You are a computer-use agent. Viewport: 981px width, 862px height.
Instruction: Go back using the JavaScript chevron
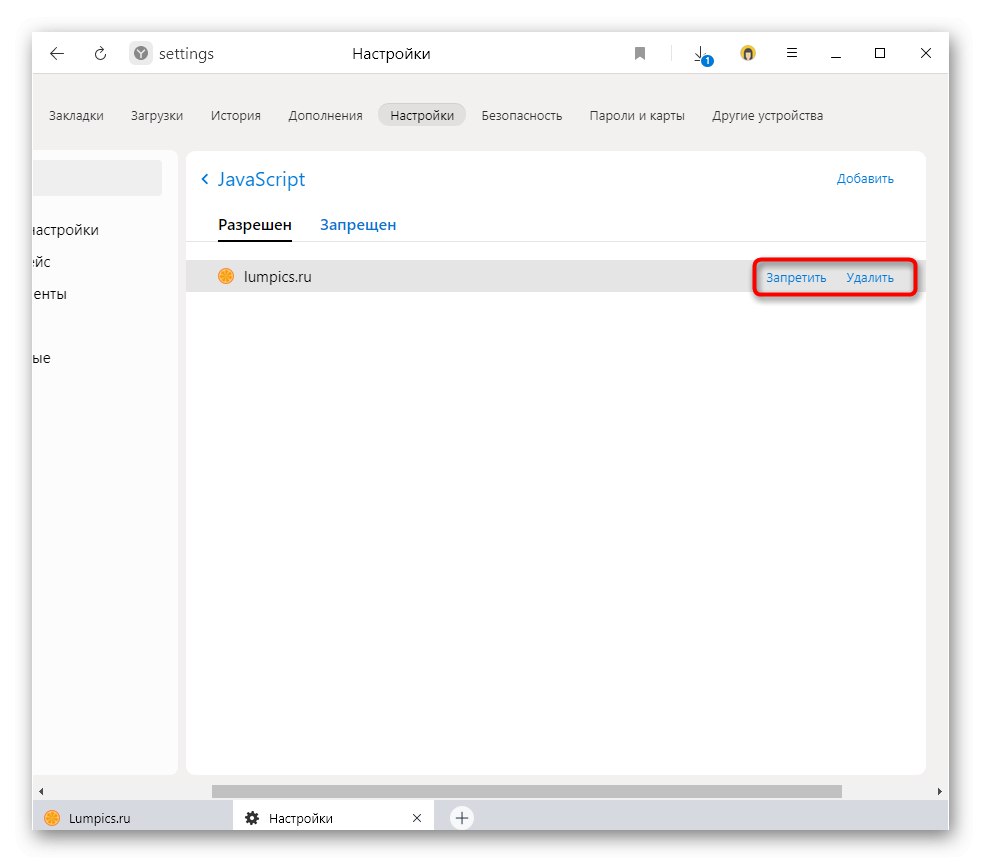(x=205, y=180)
